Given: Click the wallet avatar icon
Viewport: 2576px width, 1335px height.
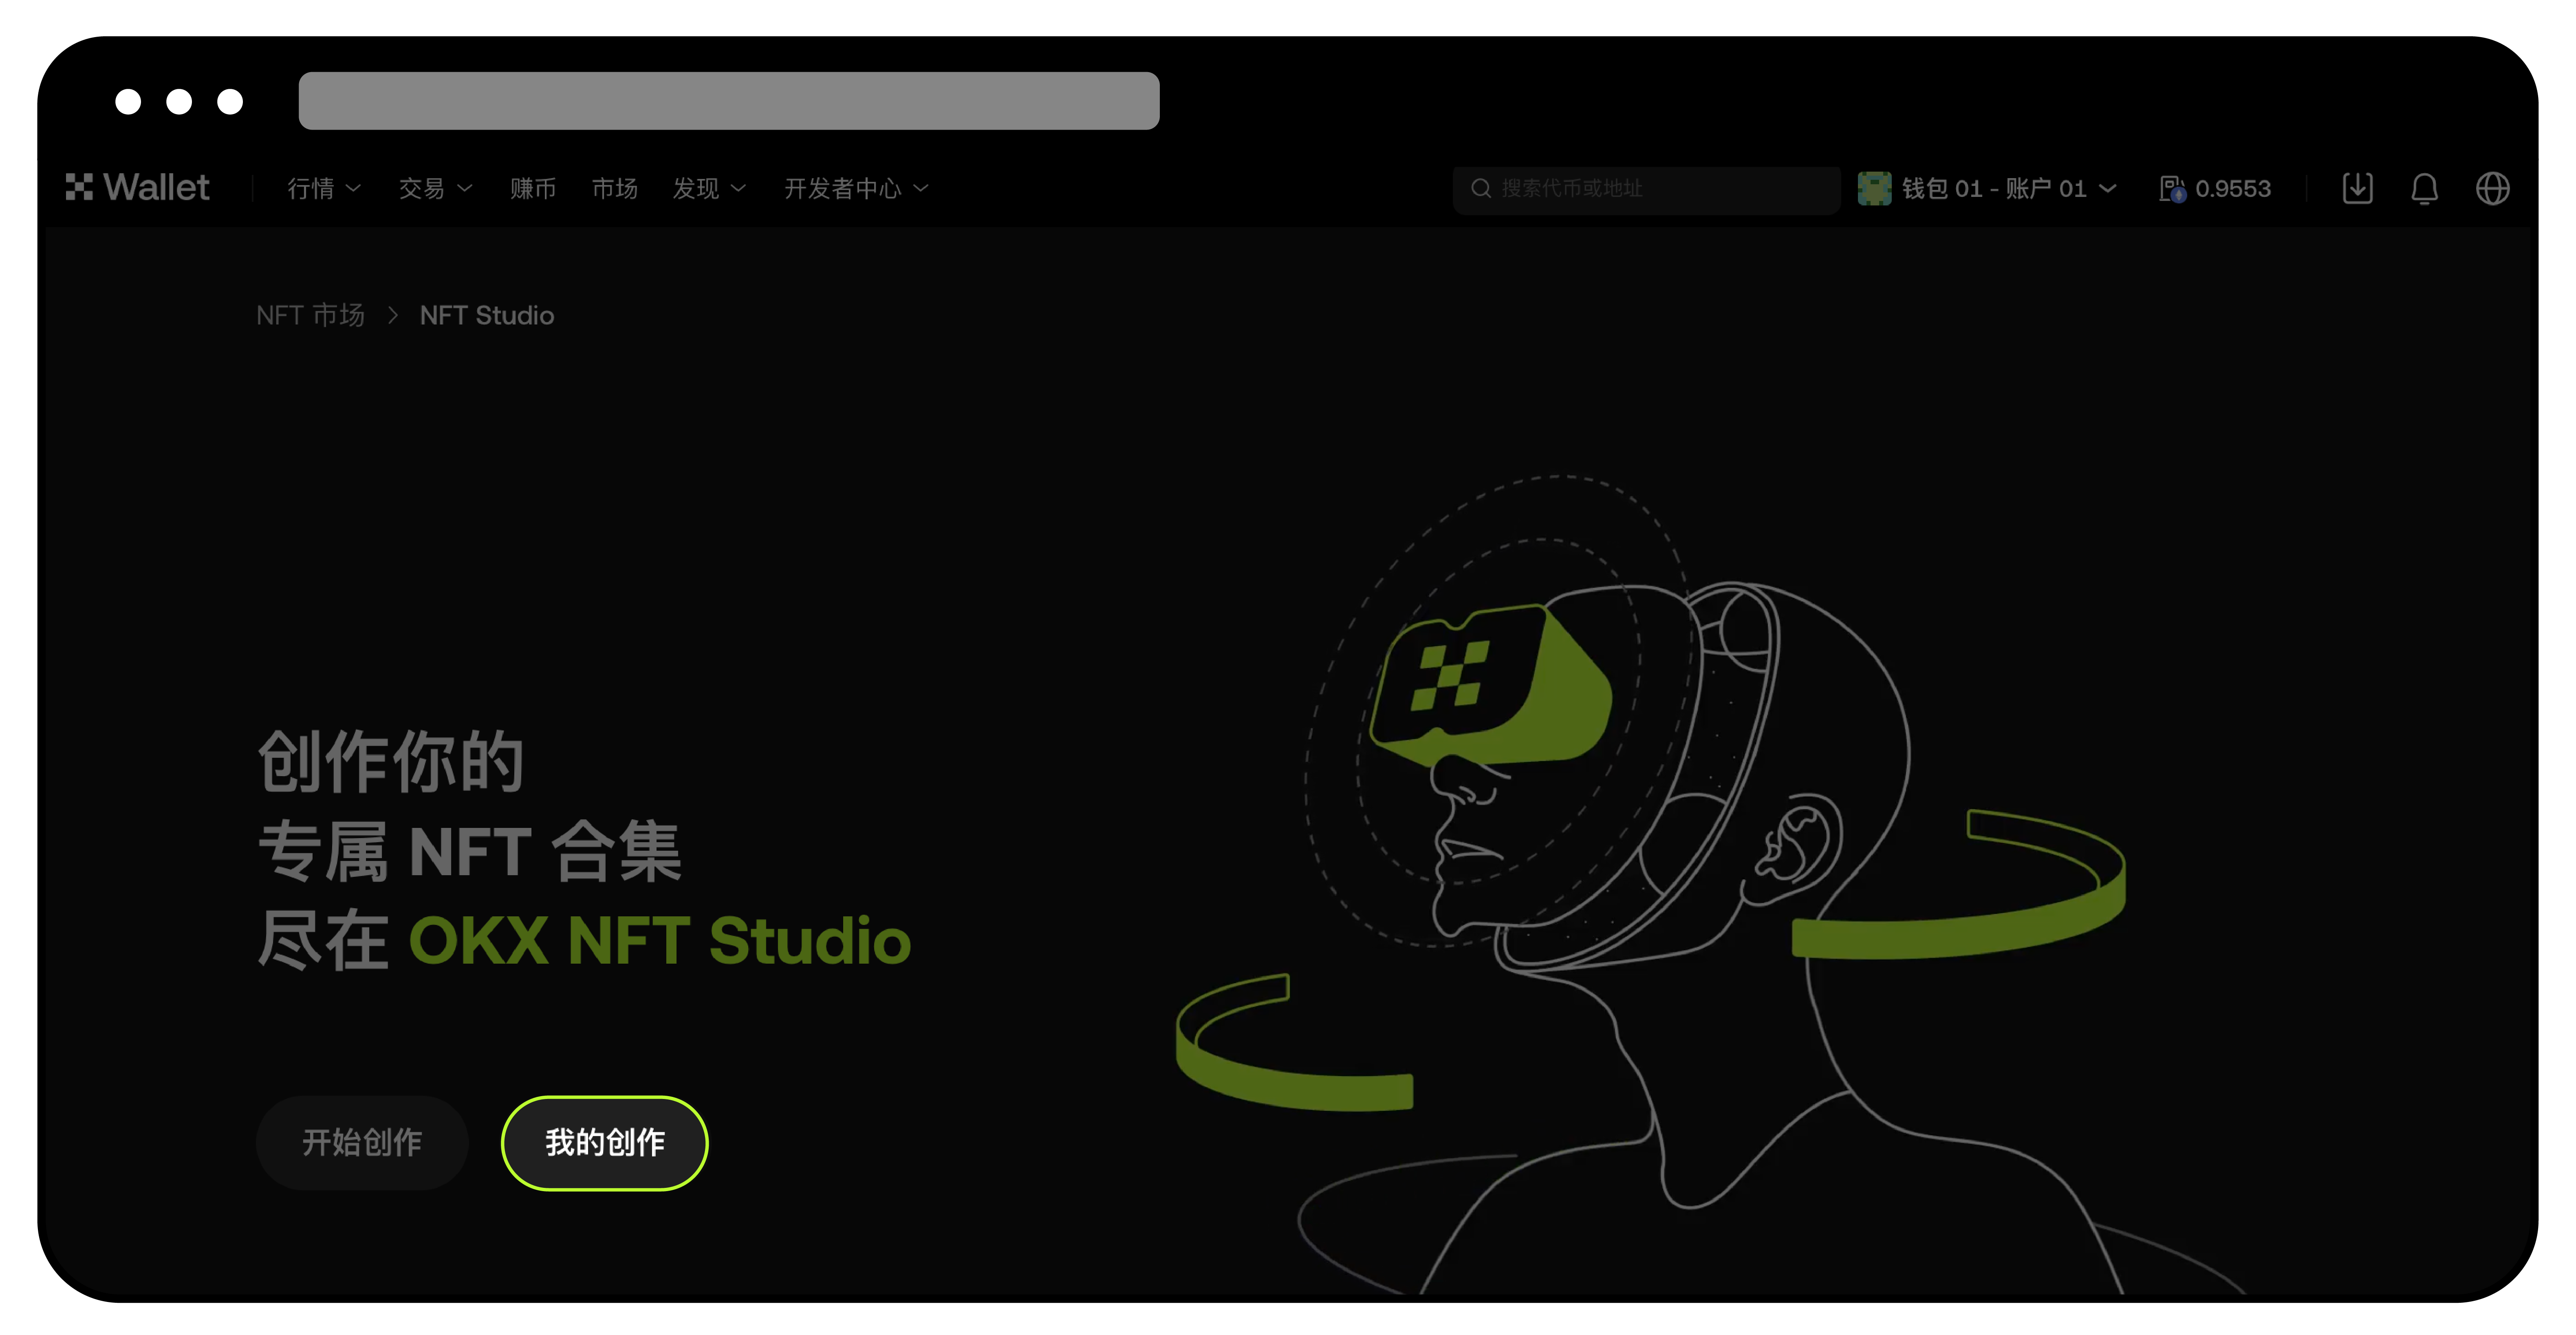Looking at the screenshot, I should [1874, 188].
